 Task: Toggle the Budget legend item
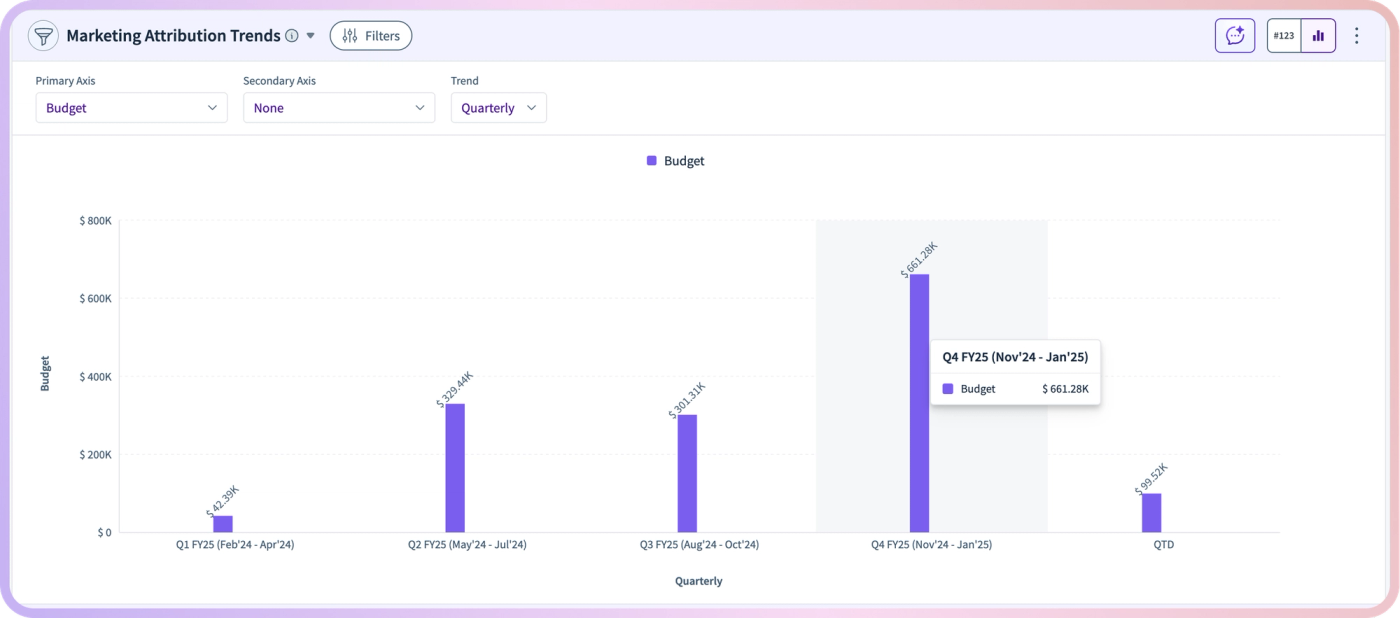pos(675,161)
